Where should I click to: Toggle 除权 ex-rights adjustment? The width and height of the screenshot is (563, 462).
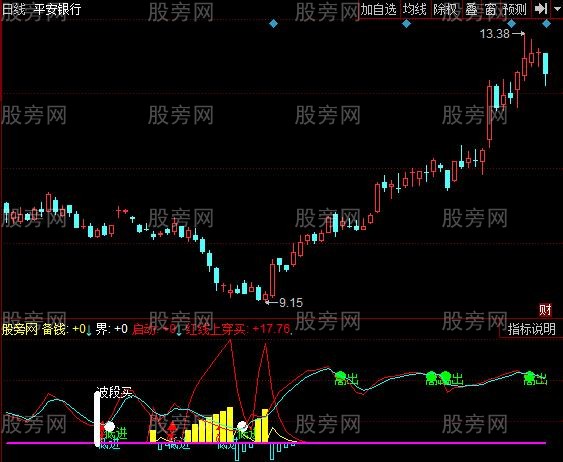445,9
